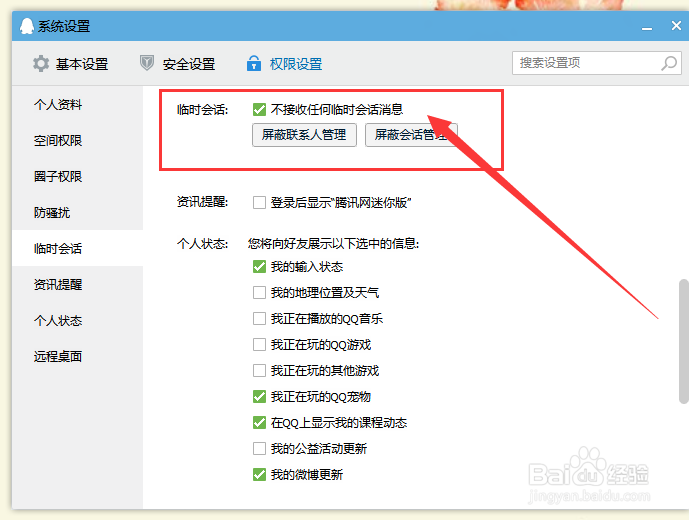Switch to the 安全设置 tab
This screenshot has width=689, height=520.
pos(178,64)
